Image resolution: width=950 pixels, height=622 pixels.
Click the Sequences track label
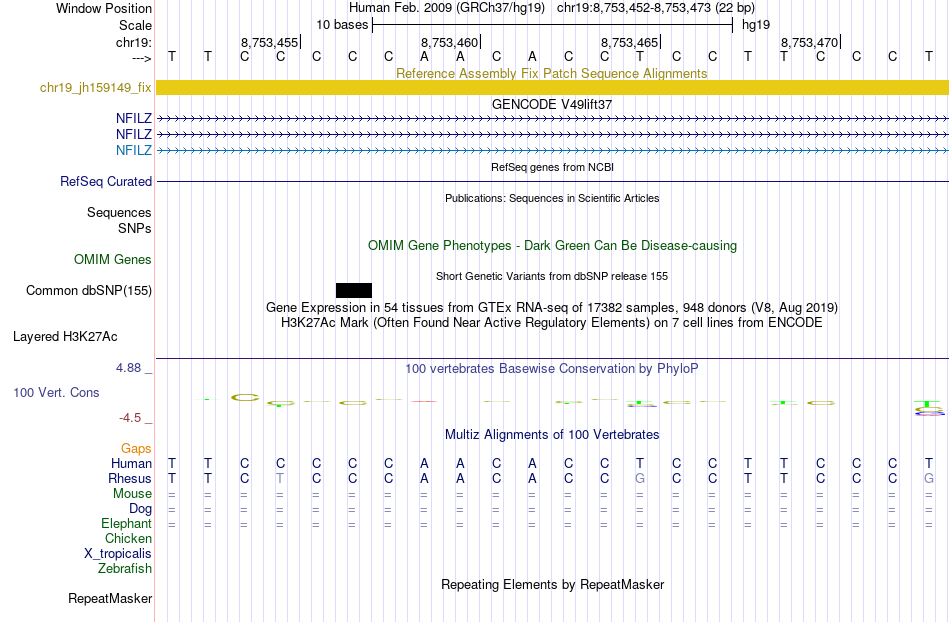click(x=119, y=212)
